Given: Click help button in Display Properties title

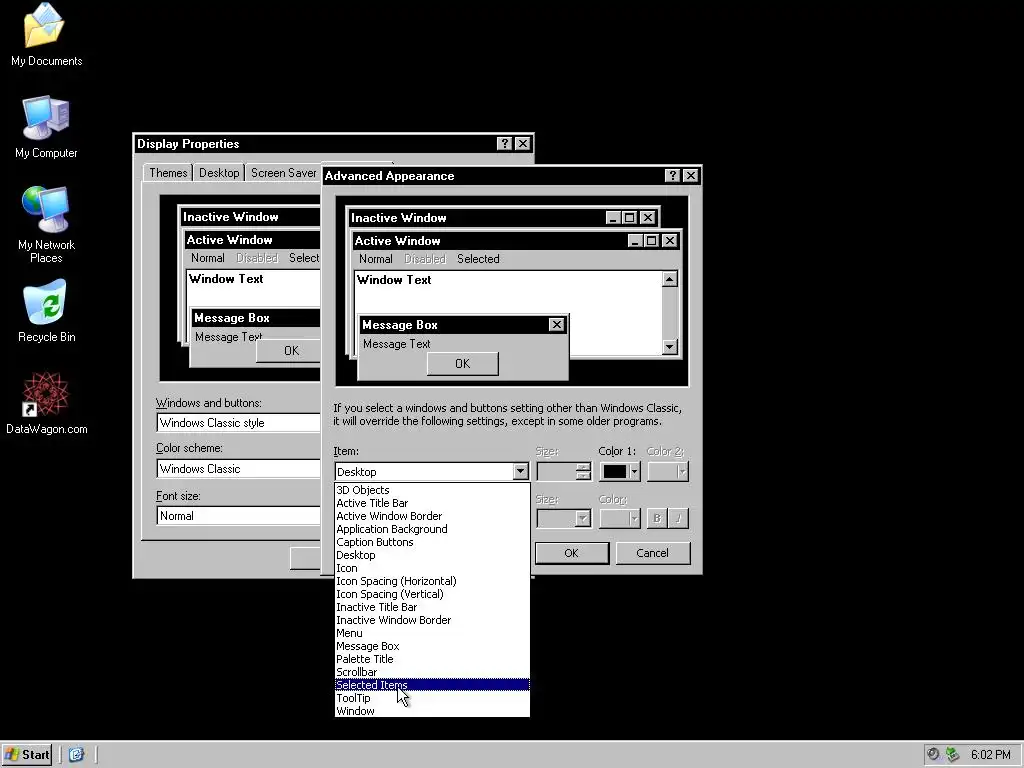Looking at the screenshot, I should point(504,144).
